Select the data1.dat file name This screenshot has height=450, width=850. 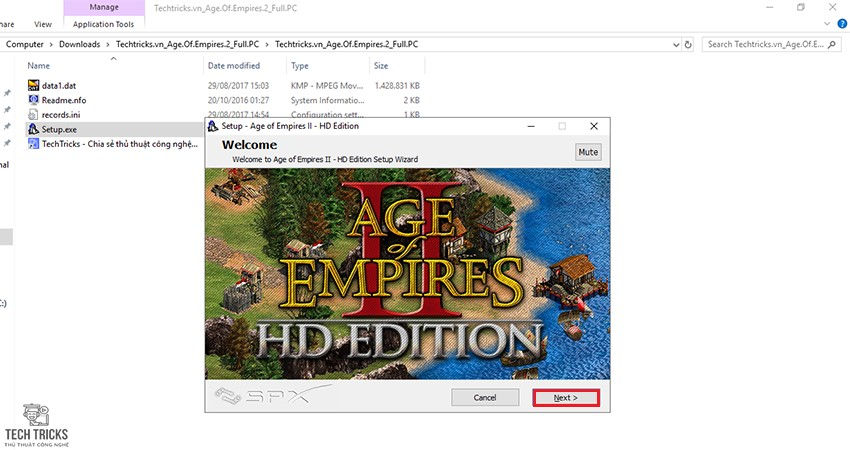[x=59, y=86]
